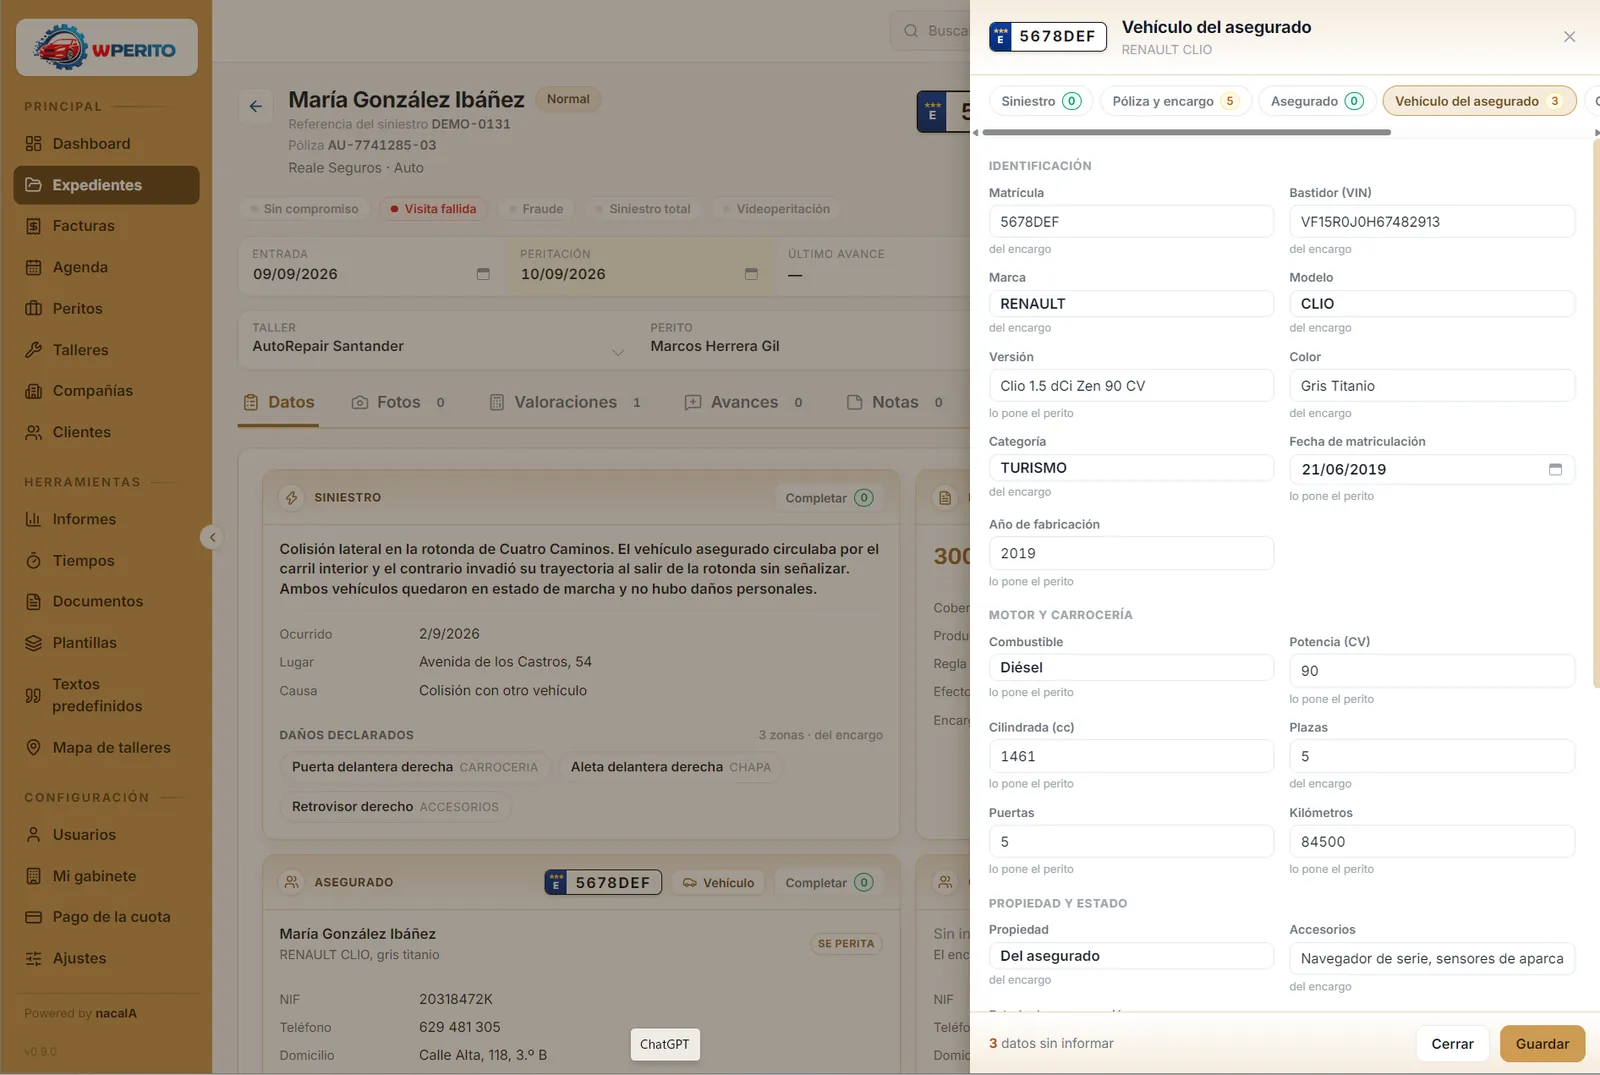The width and height of the screenshot is (1600, 1075).
Task: Select the Asegurado panel tab
Action: (1317, 101)
